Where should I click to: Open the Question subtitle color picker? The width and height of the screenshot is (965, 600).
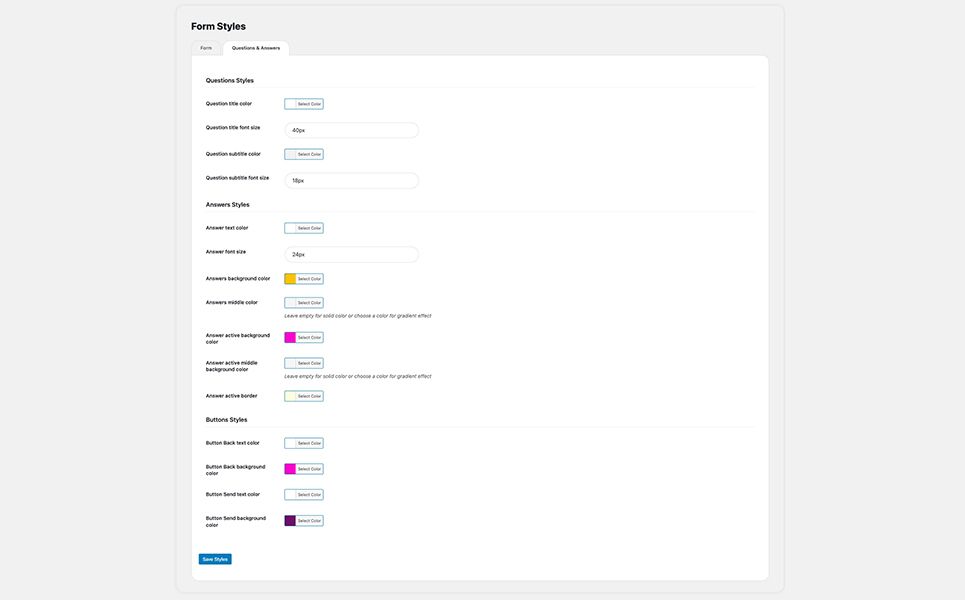point(304,154)
